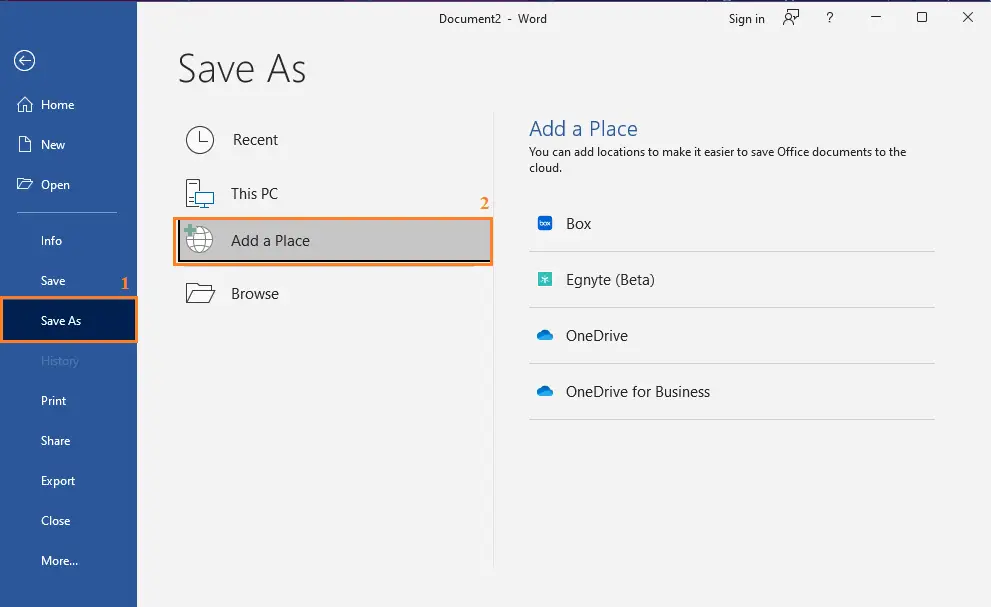Maximize the Word window
Screen dimensions: 991x607
[922, 17]
